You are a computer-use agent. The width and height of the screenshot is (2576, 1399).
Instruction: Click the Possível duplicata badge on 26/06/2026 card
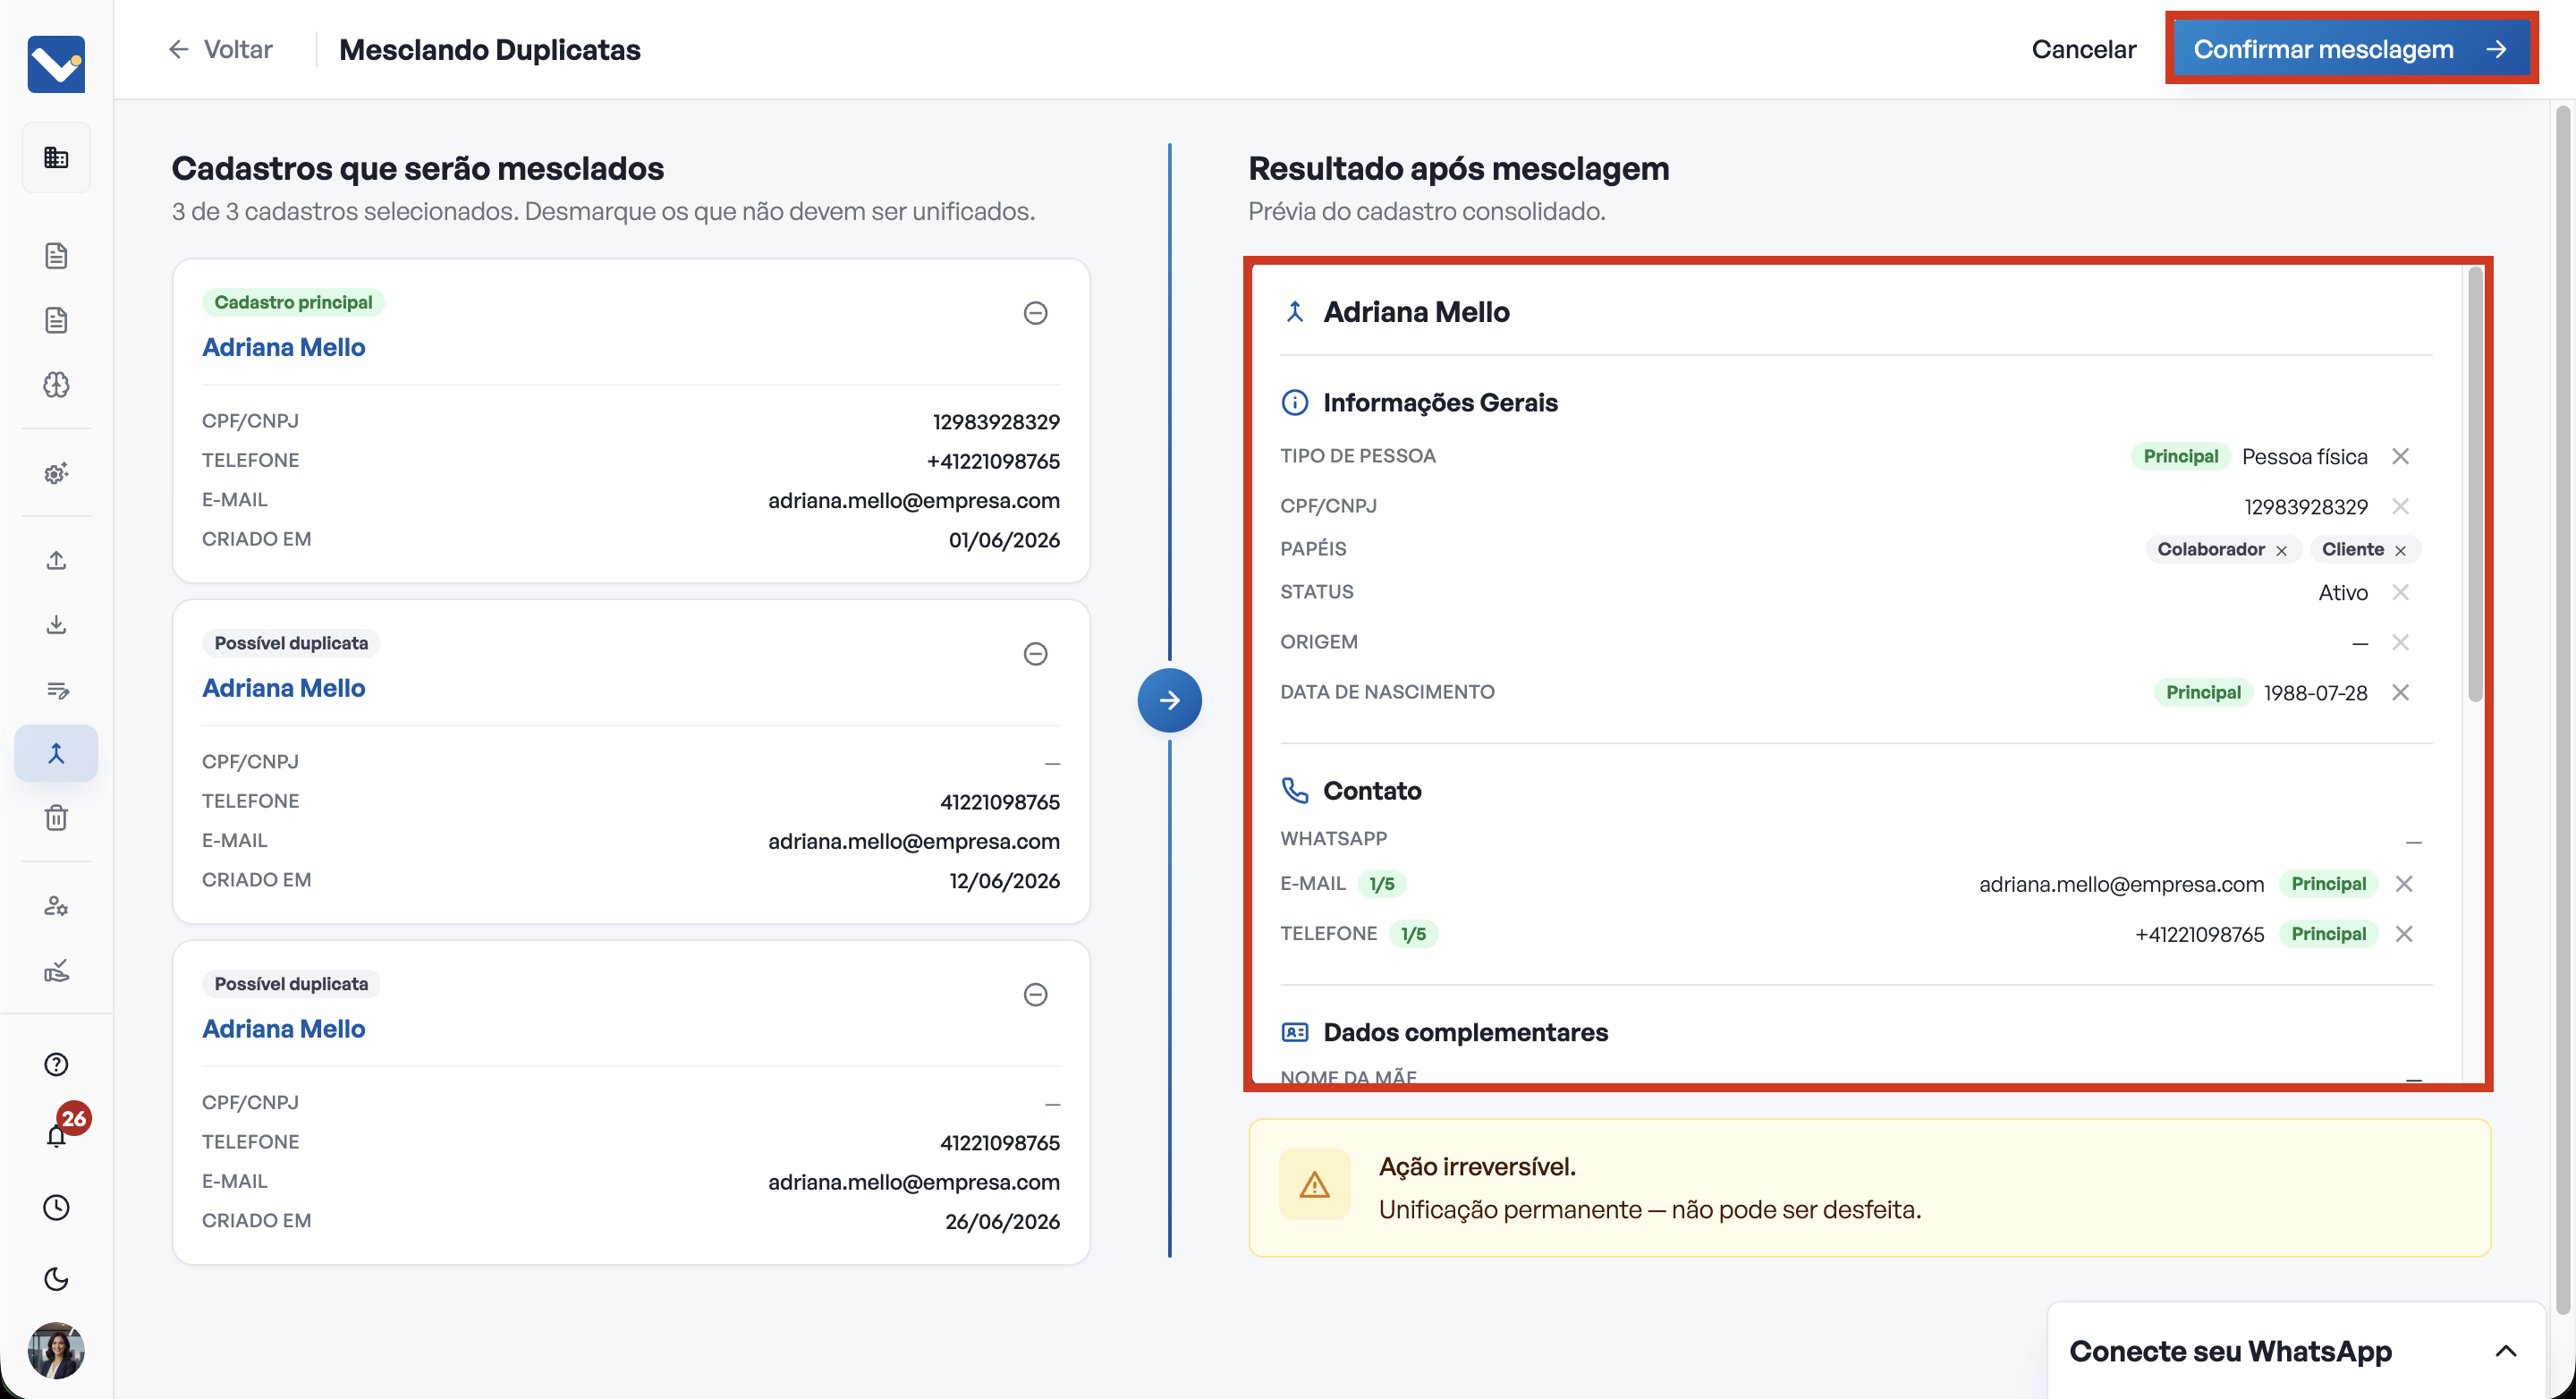(291, 984)
